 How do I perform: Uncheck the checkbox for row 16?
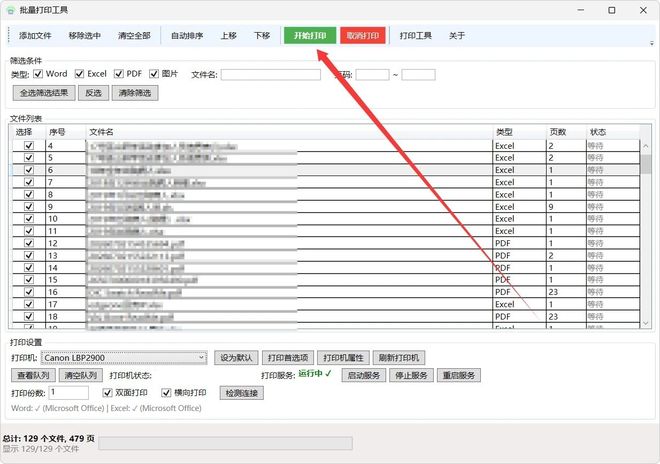(x=29, y=292)
